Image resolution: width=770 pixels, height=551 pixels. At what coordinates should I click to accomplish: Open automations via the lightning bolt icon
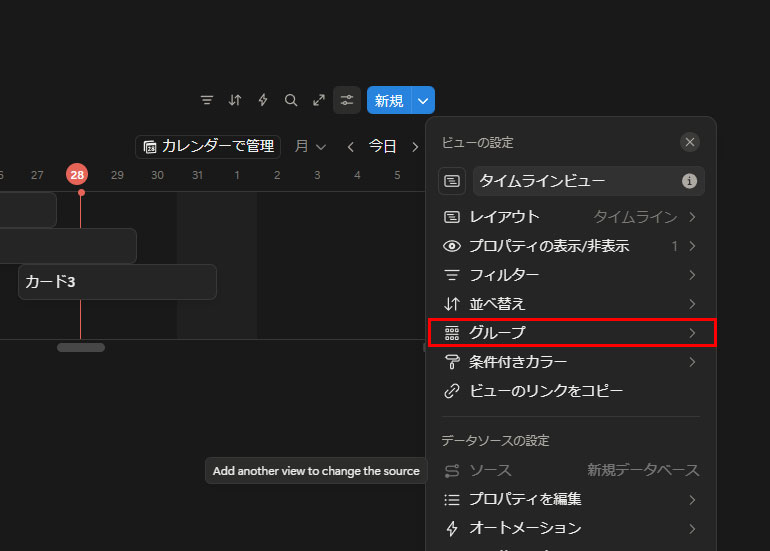pyautogui.click(x=263, y=100)
